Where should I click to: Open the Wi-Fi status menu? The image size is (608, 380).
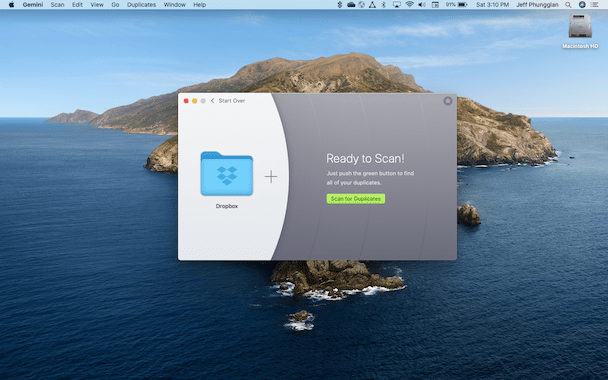[409, 5]
